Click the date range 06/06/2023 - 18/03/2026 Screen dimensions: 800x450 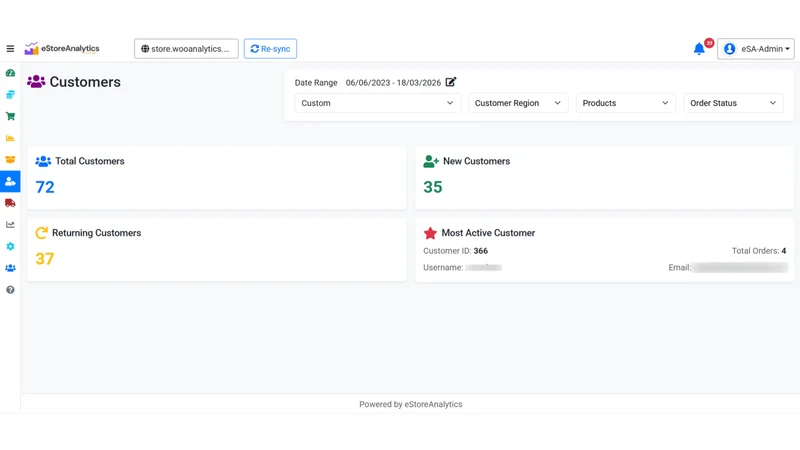(393, 83)
